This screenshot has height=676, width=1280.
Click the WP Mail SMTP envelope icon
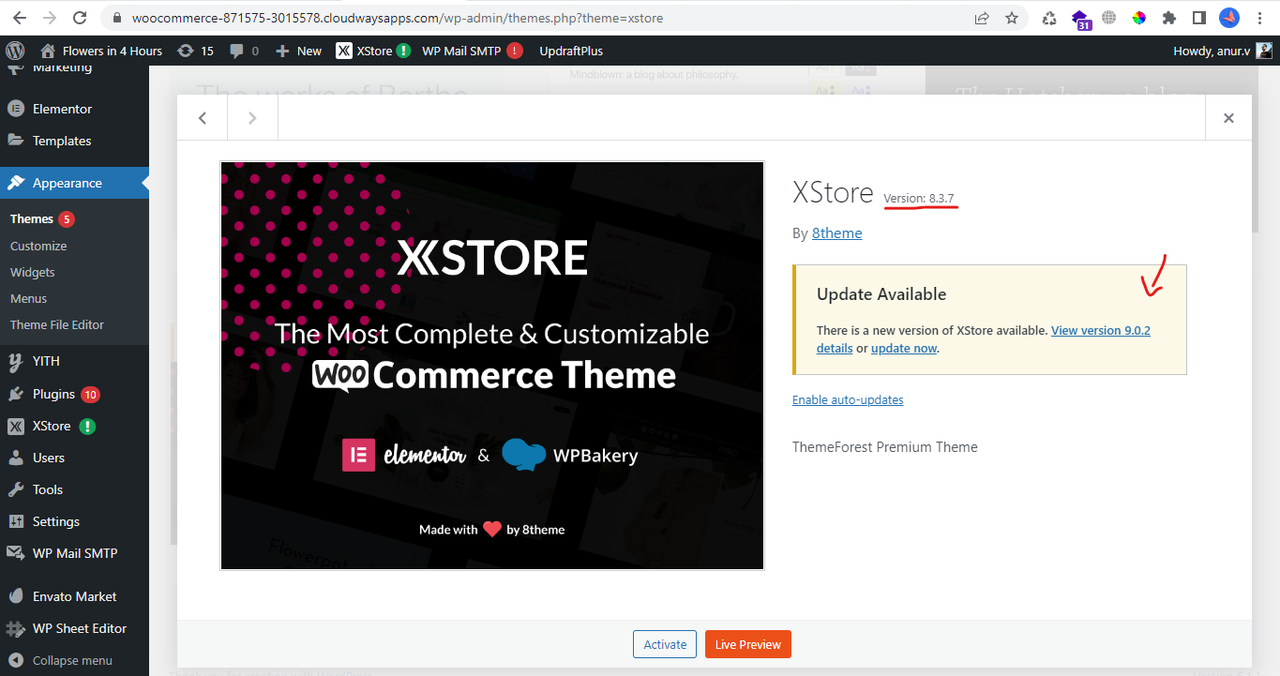(16, 553)
